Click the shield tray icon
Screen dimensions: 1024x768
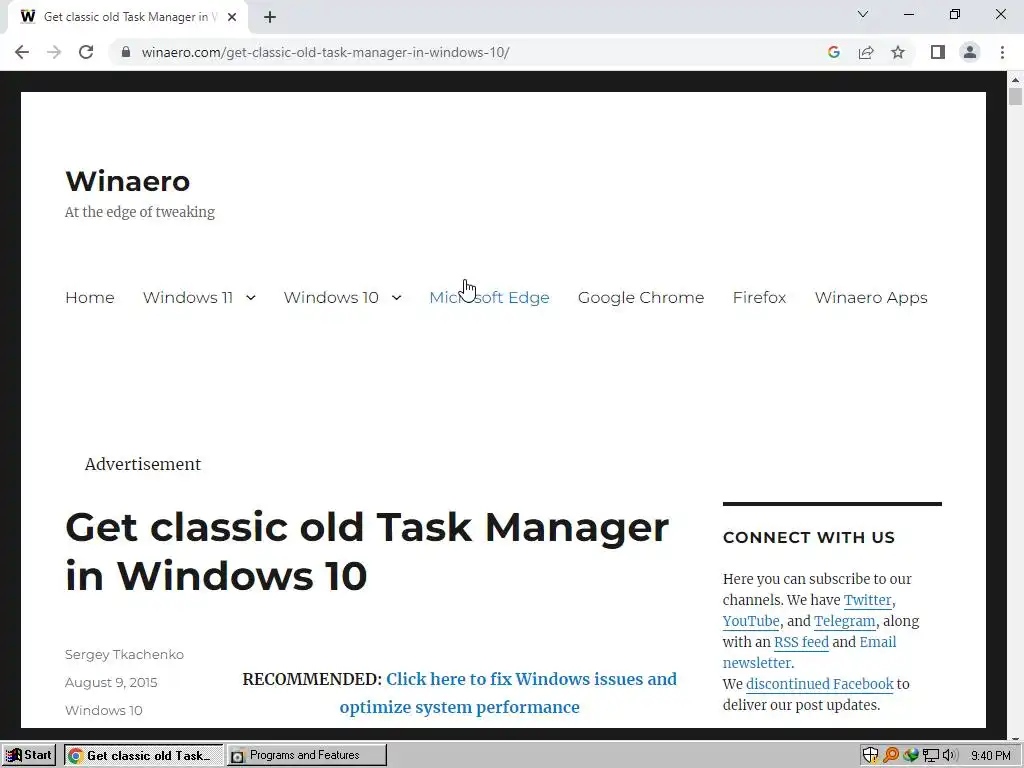[x=870, y=755]
